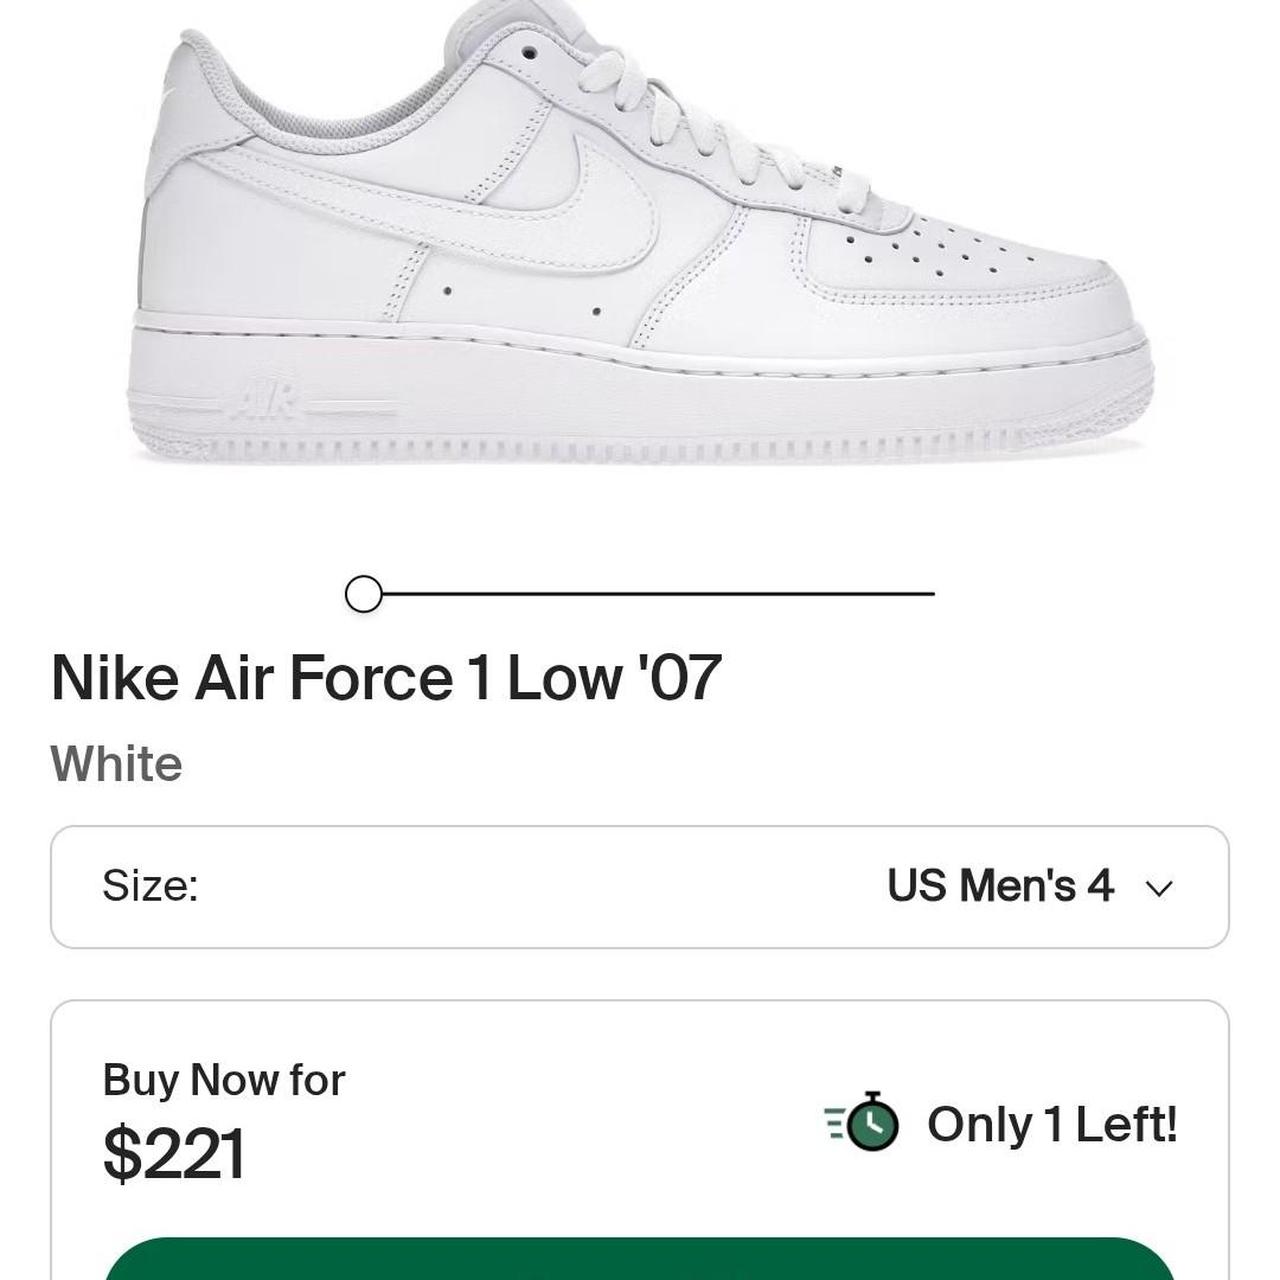The height and width of the screenshot is (1280, 1280).
Task: Click the Nike Air Force 1 Low '07 title
Action: [x=386, y=677]
